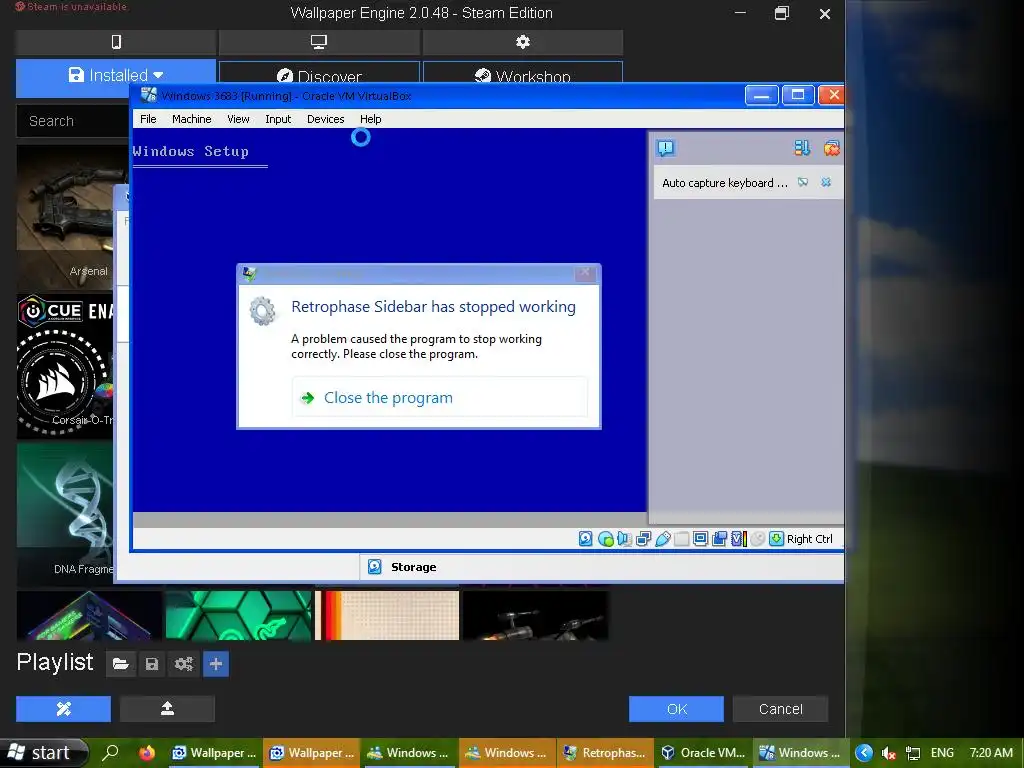
Task: Configure playlist settings gears icon
Action: (184, 664)
